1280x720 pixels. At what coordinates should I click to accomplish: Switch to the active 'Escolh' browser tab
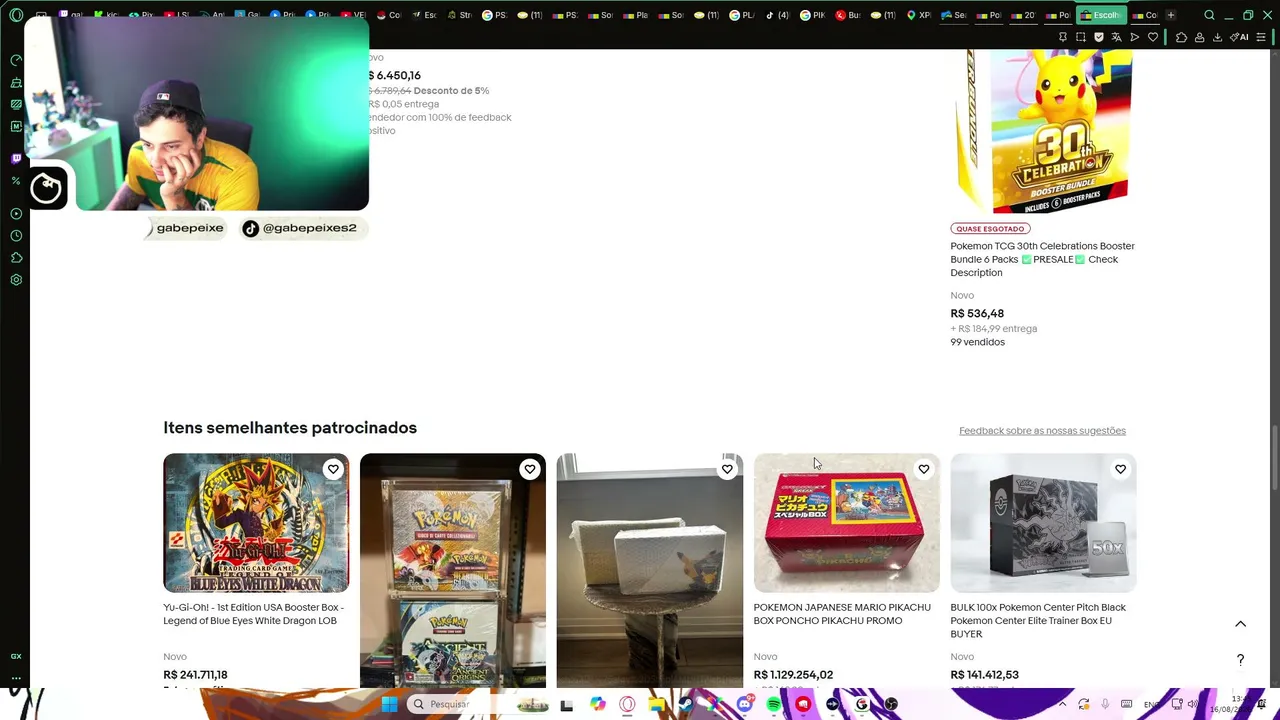(1102, 15)
